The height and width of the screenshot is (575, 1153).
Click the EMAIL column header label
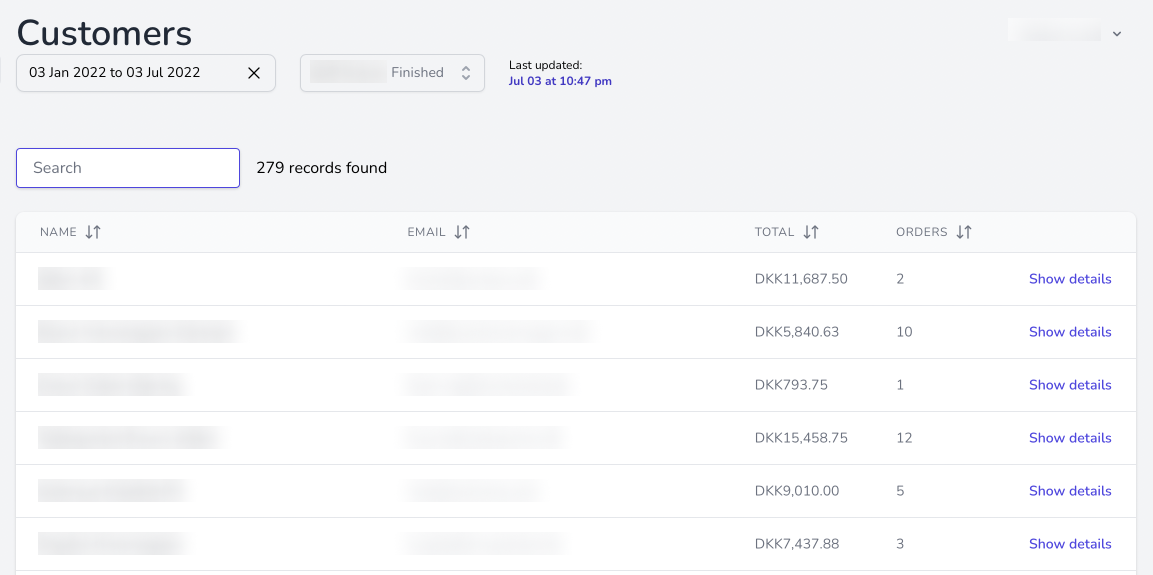point(426,232)
